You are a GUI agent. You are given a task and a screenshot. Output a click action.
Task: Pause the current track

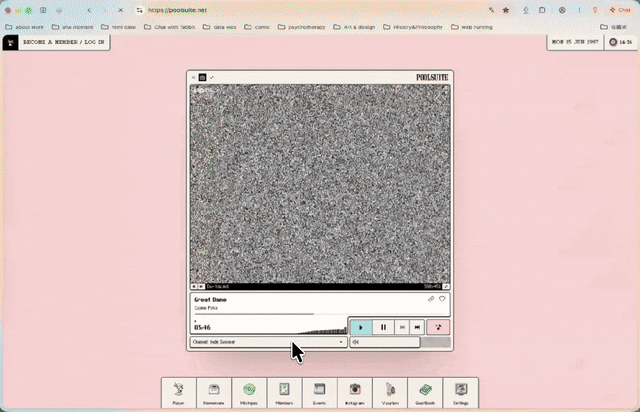coord(383,327)
